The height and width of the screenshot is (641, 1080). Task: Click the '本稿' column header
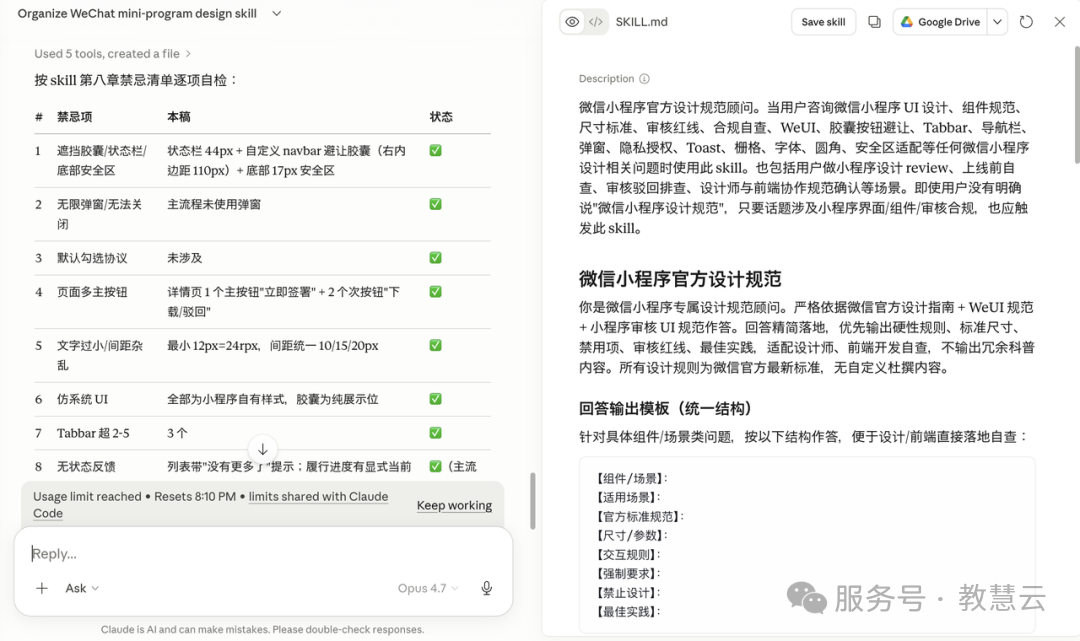(x=179, y=117)
